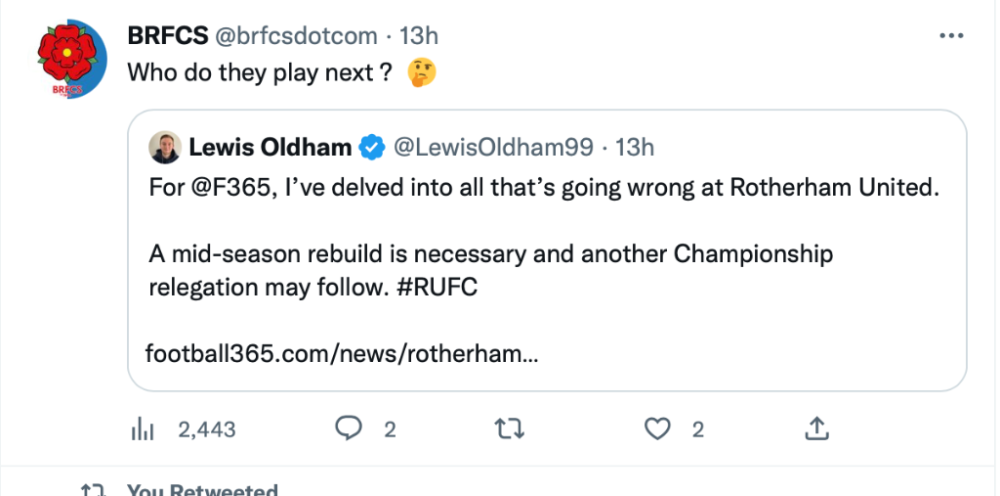
Task: Click the 'You Retweeted' label
Action: [202, 489]
